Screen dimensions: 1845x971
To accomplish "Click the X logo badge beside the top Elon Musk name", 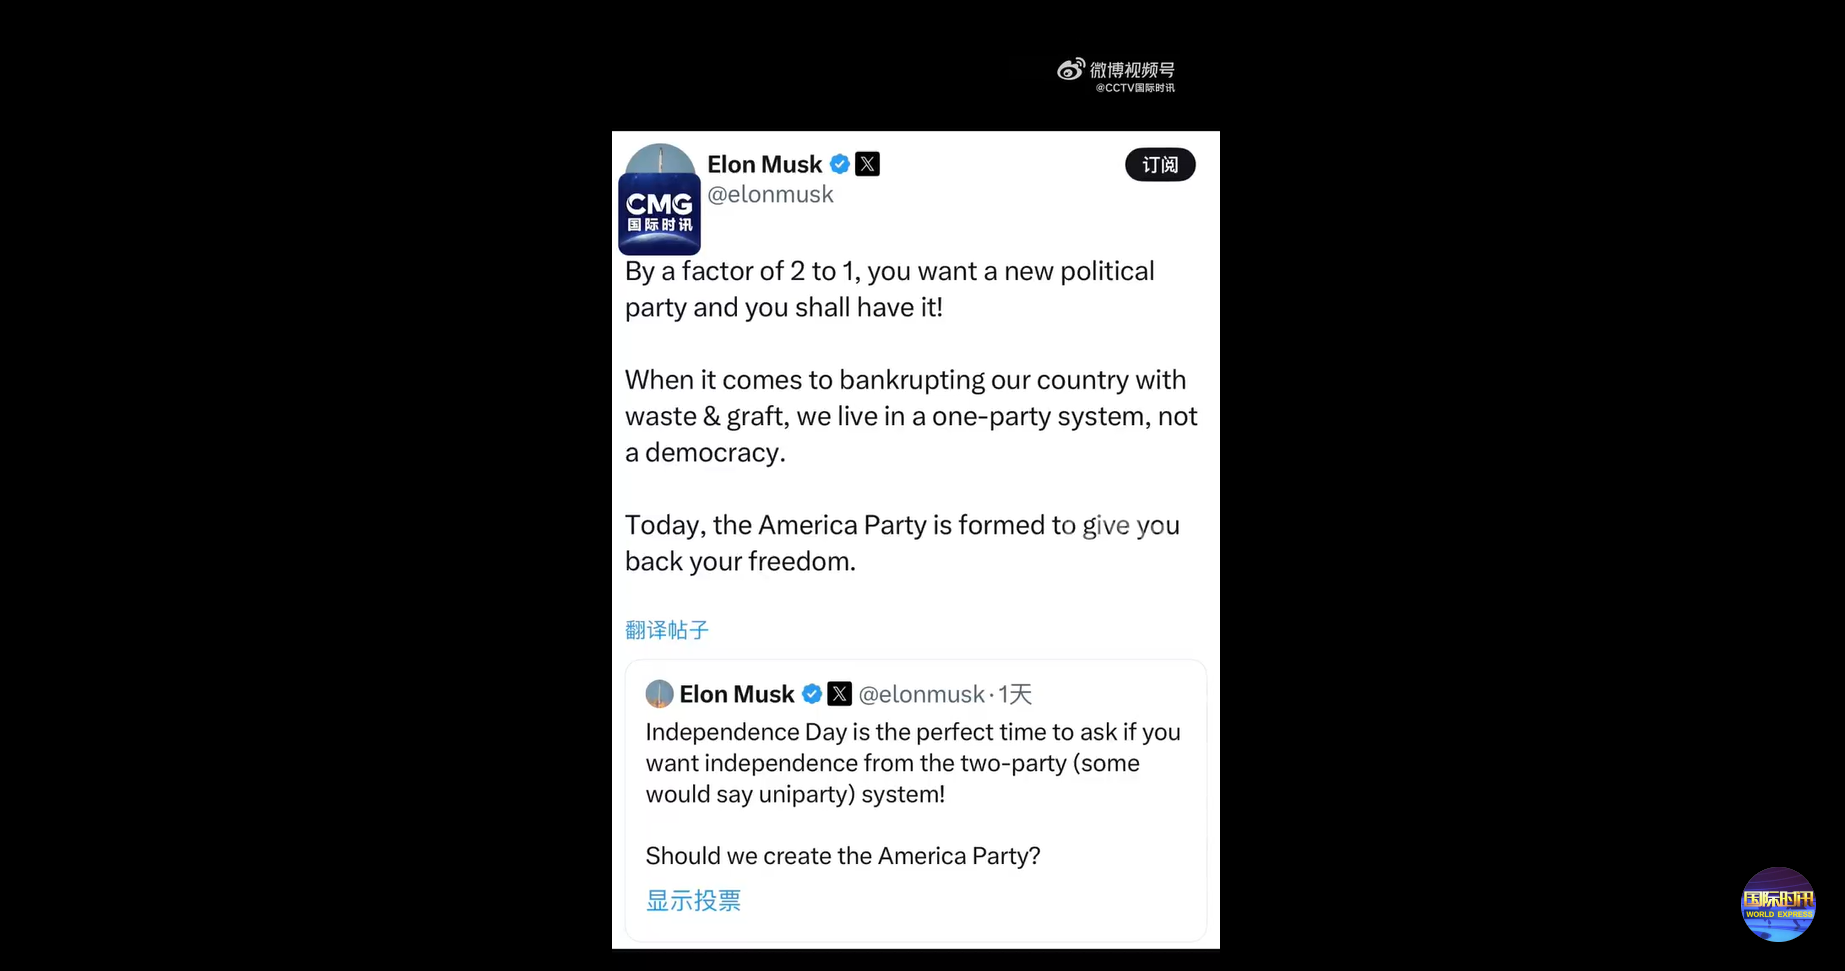I will click(867, 164).
